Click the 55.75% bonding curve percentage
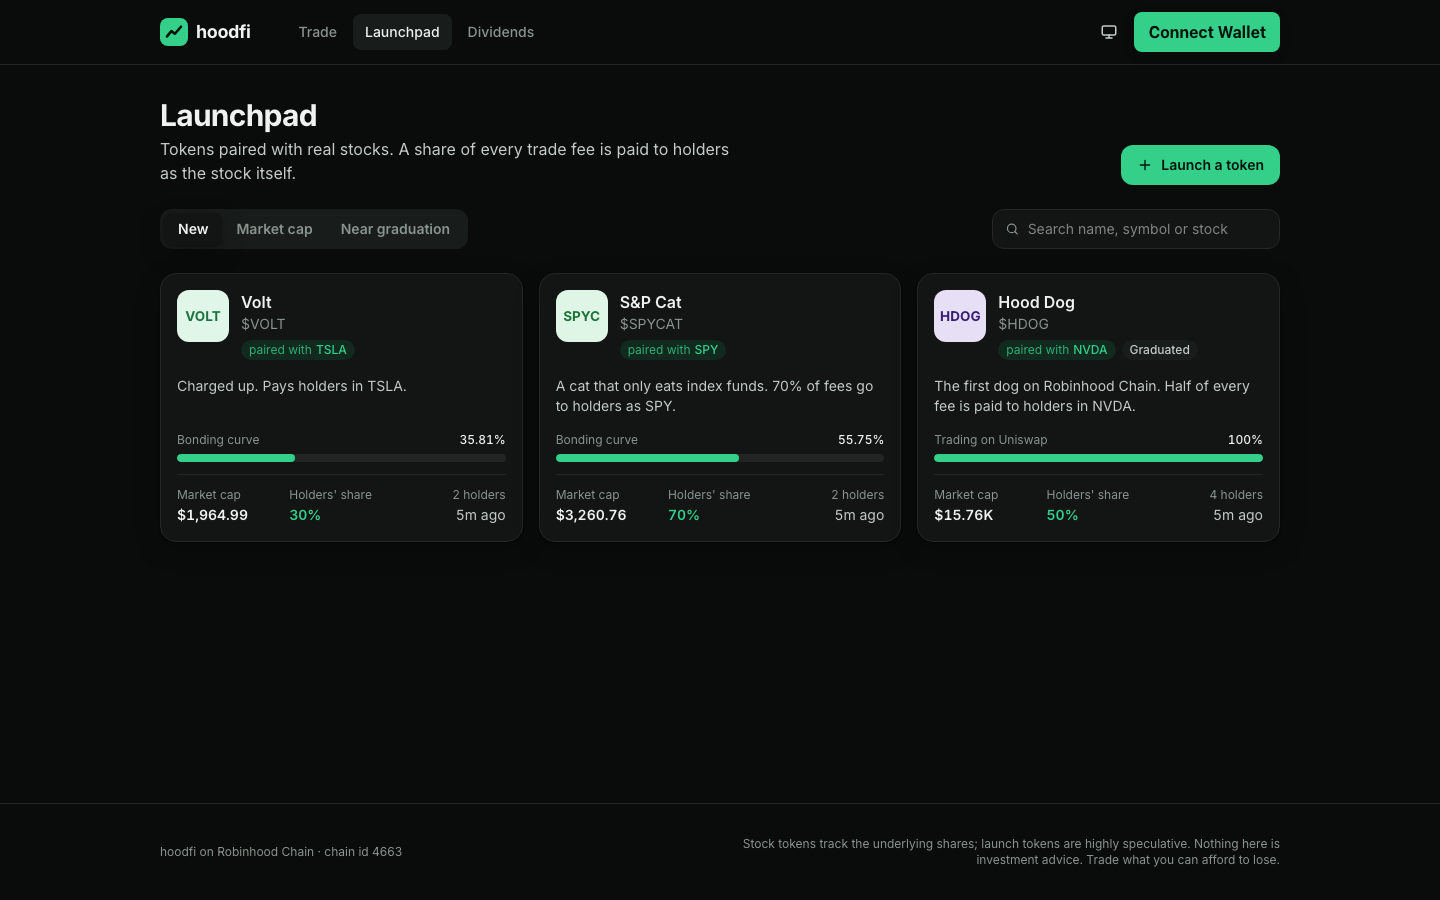Viewport: 1440px width, 900px height. point(861,440)
